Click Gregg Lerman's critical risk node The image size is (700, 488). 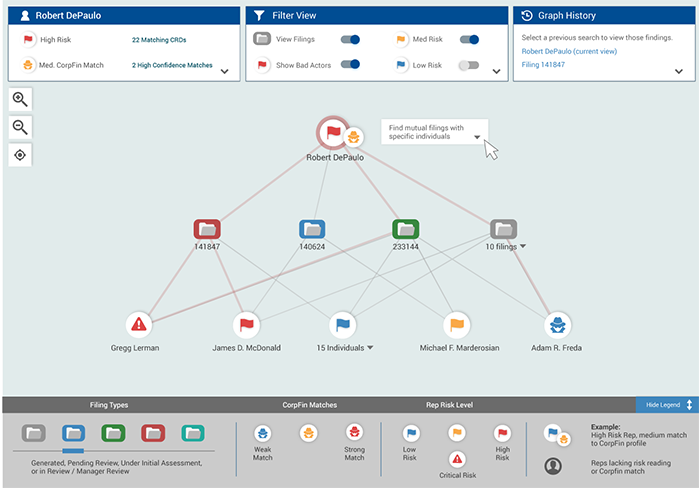(140, 324)
